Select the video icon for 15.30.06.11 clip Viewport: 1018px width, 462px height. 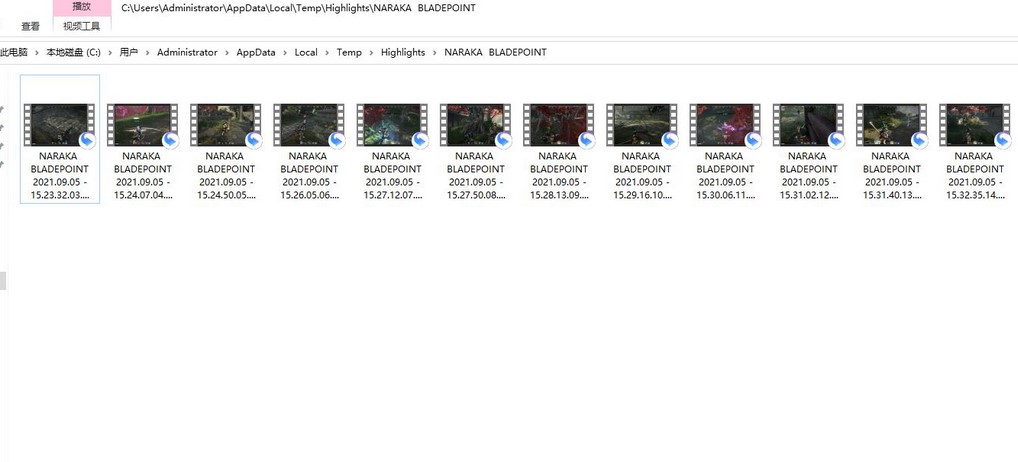point(724,125)
